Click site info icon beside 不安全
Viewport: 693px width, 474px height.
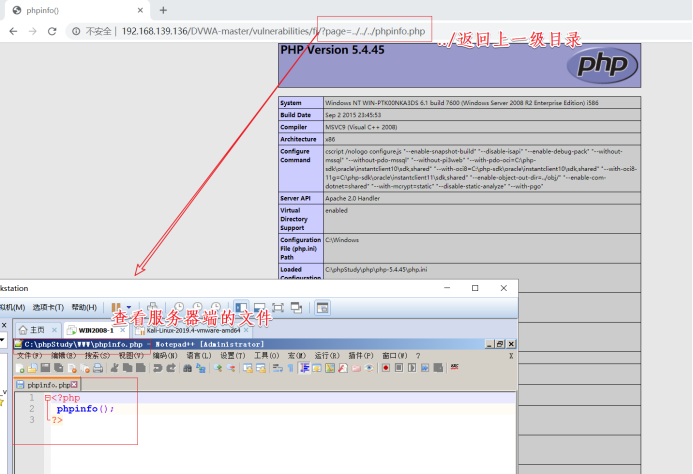[x=76, y=31]
